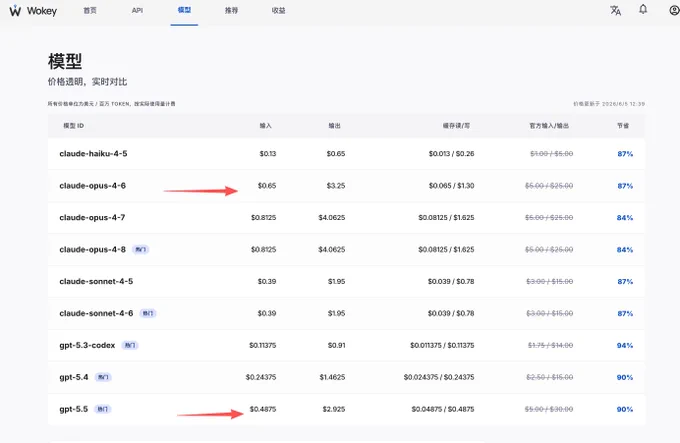This screenshot has height=443, width=680.
Task: Click the 94% savings for gpt-5.3-codex
Action: 625,345
